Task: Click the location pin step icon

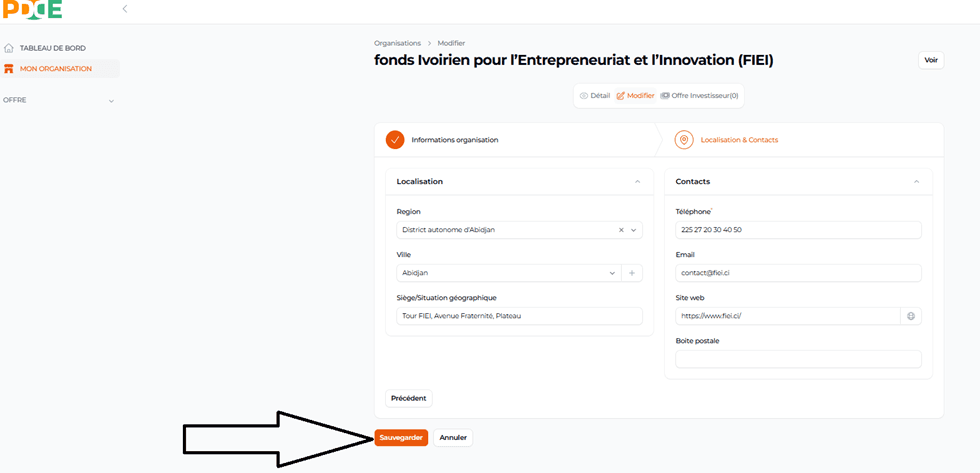Action: 684,140
